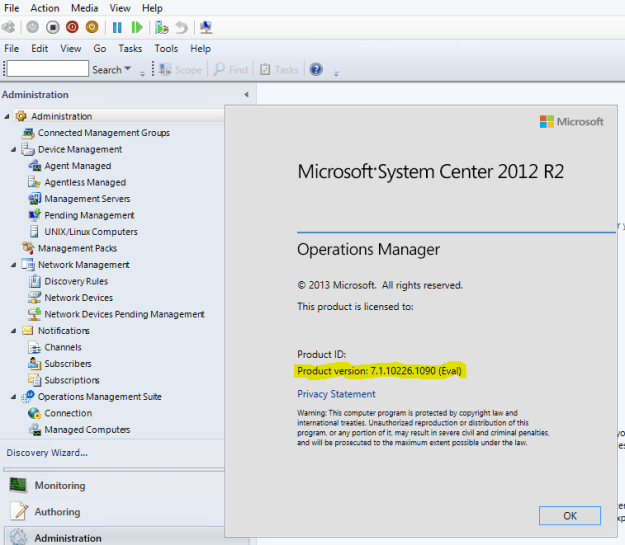Click OK in About dialog
This screenshot has height=545, width=625.
tap(570, 516)
